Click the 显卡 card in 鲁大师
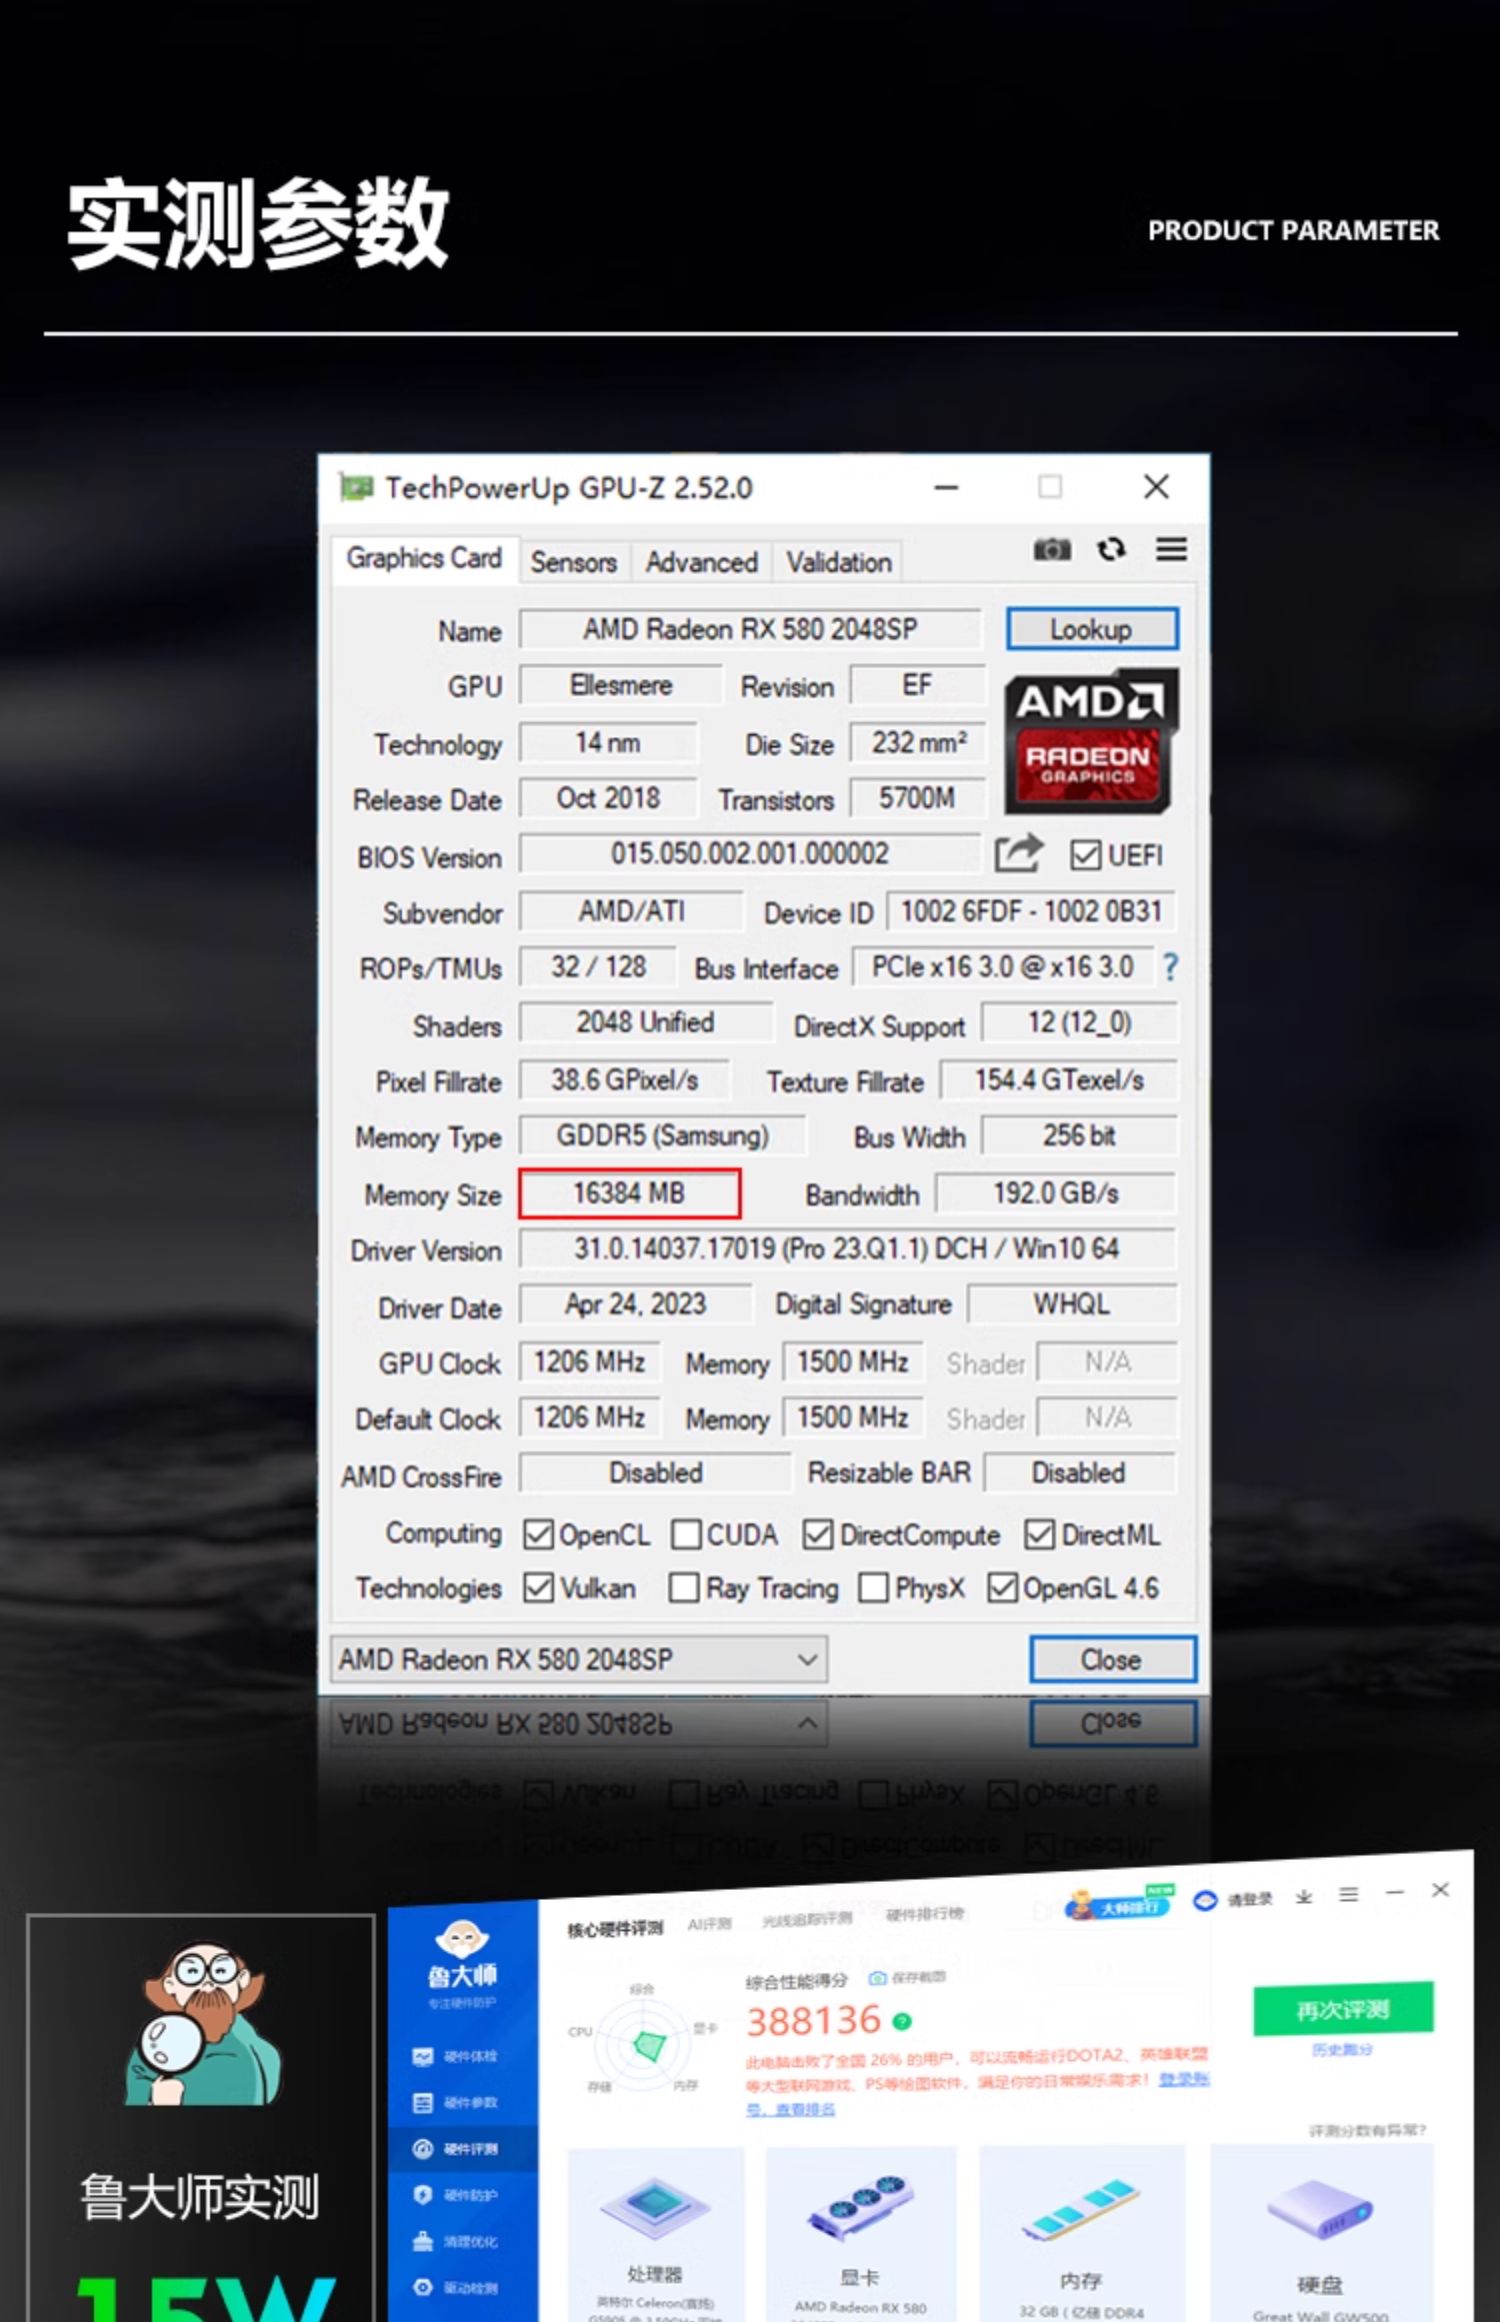The width and height of the screenshot is (1500, 2322). [x=861, y=2234]
